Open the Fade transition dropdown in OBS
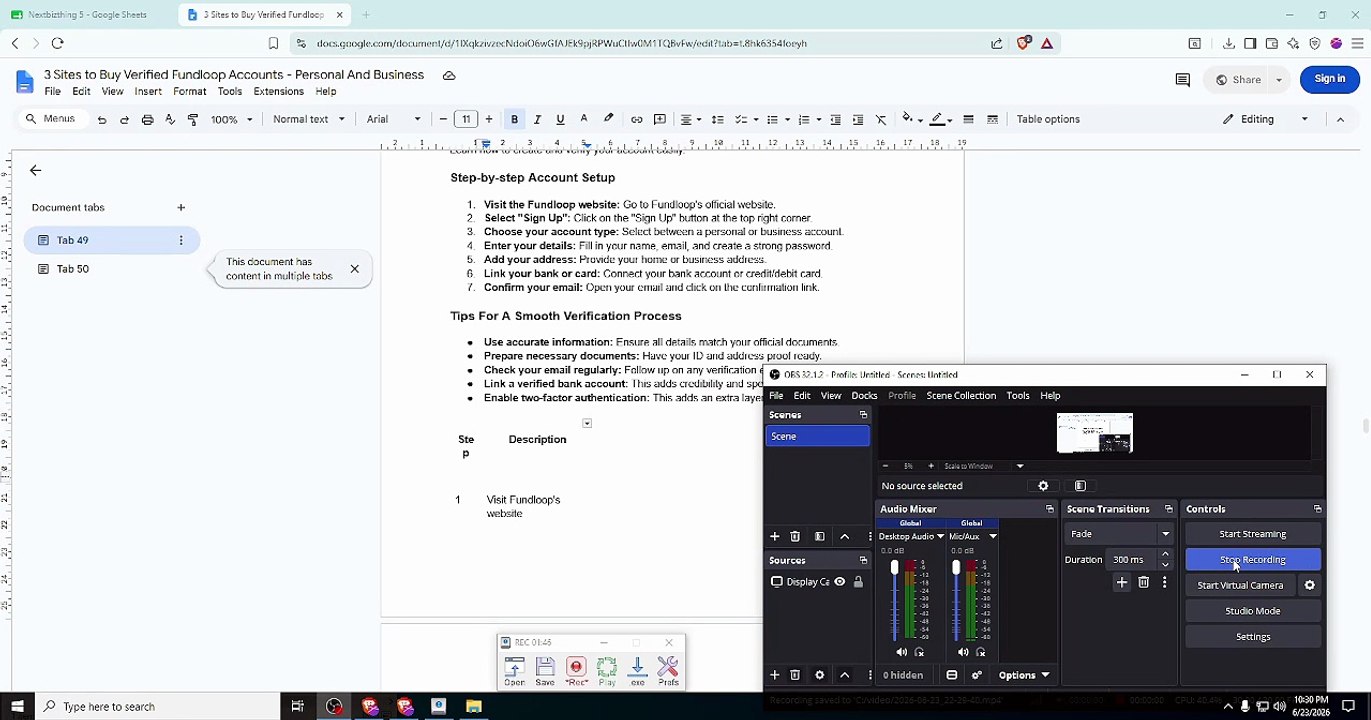Viewport: 1371px width, 720px height. pyautogui.click(x=1117, y=534)
